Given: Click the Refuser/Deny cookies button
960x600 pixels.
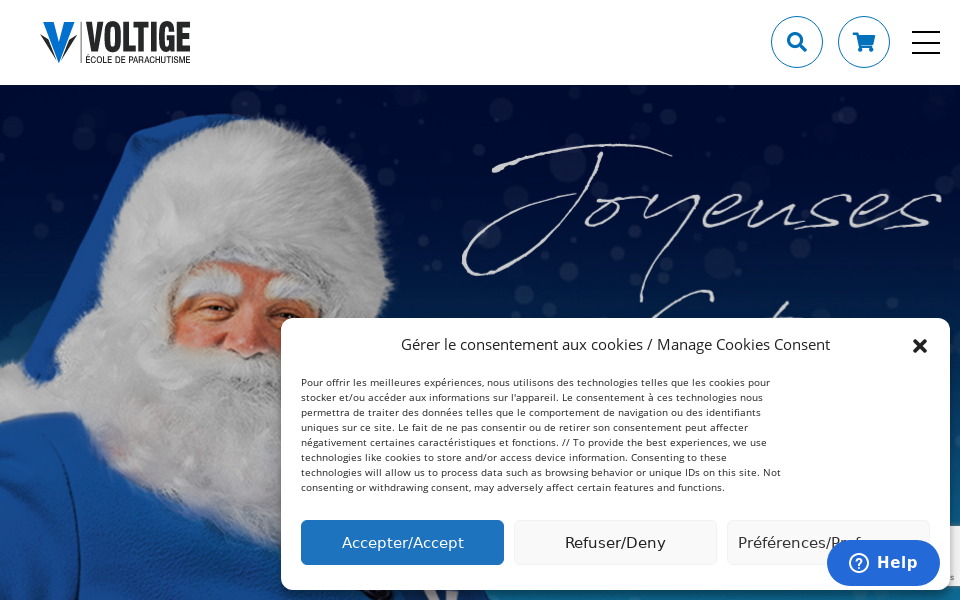Looking at the screenshot, I should 615,542.
